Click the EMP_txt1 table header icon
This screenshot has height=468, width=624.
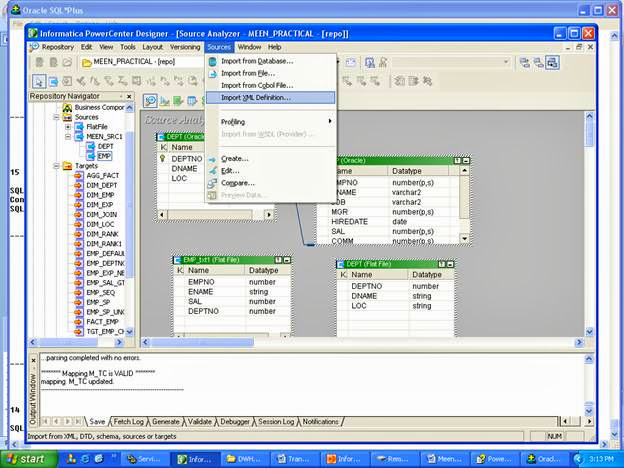(x=178, y=260)
